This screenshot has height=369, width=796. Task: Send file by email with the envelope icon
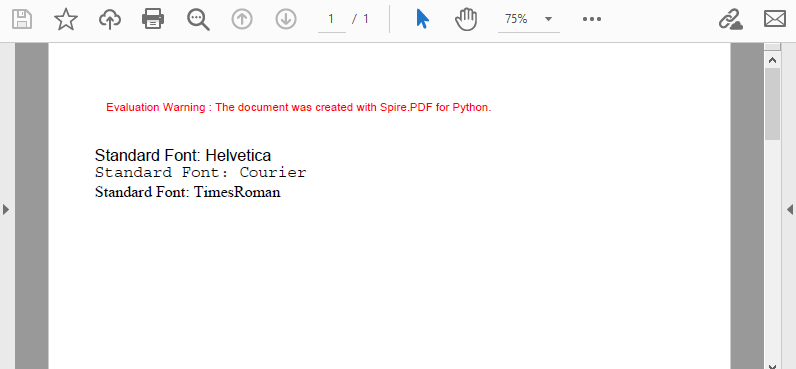click(x=775, y=19)
